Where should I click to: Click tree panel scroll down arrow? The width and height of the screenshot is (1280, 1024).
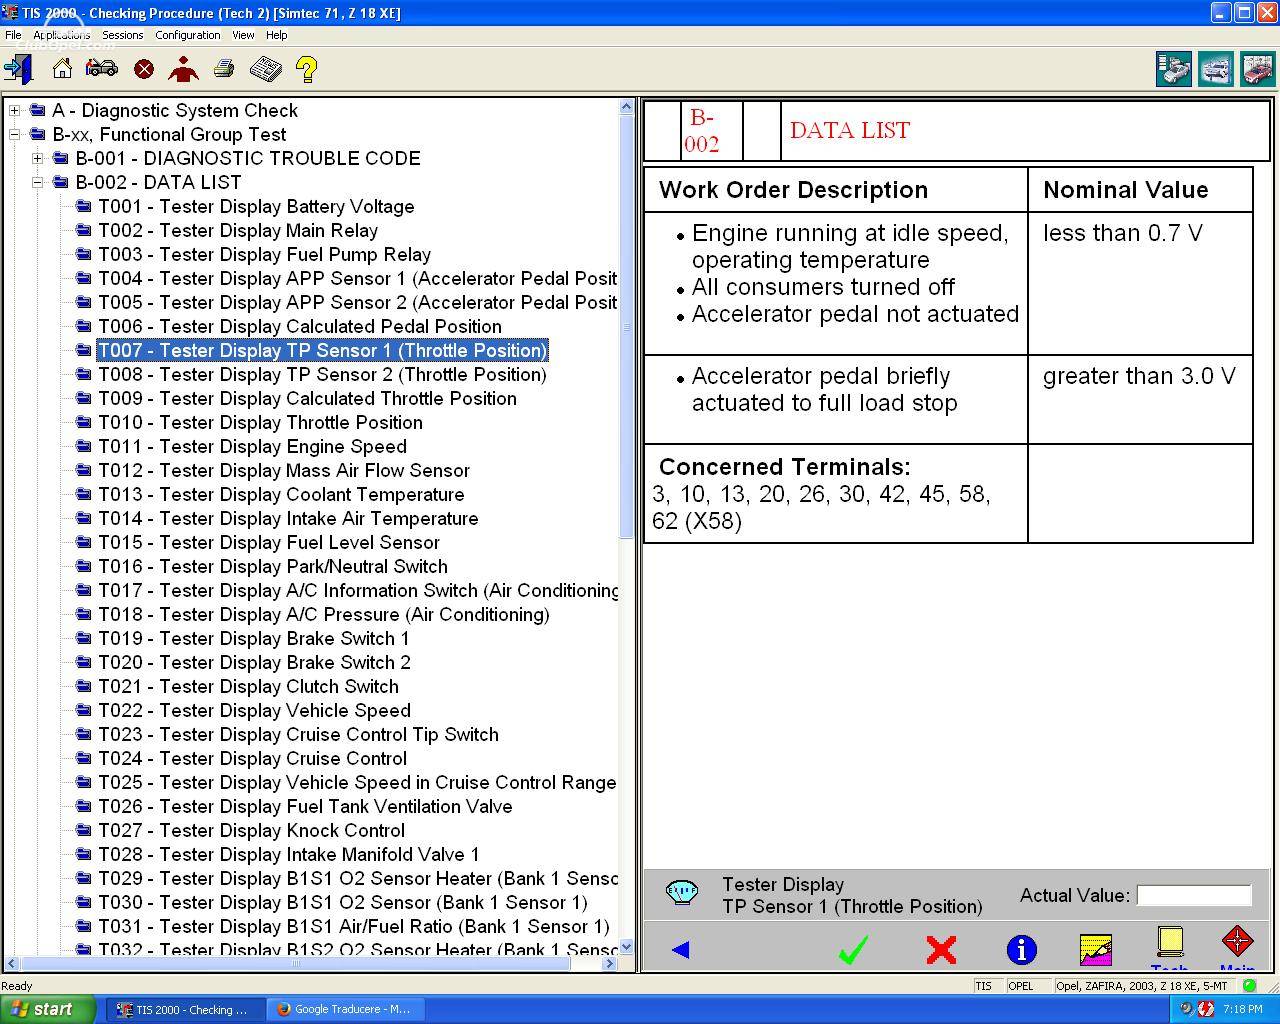(627, 946)
